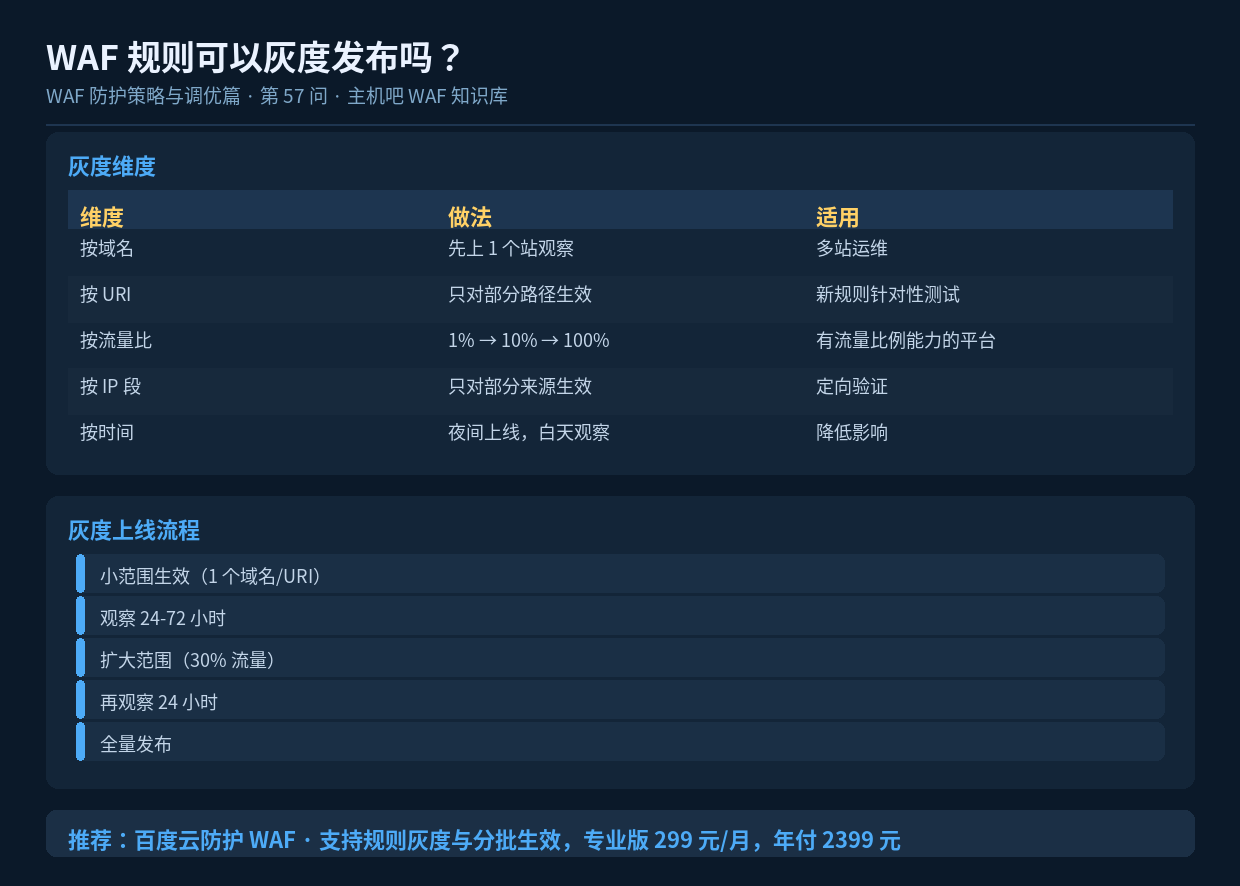Click the step '观察 24-72 小时'
This screenshot has width=1240, height=886.
(x=620, y=616)
